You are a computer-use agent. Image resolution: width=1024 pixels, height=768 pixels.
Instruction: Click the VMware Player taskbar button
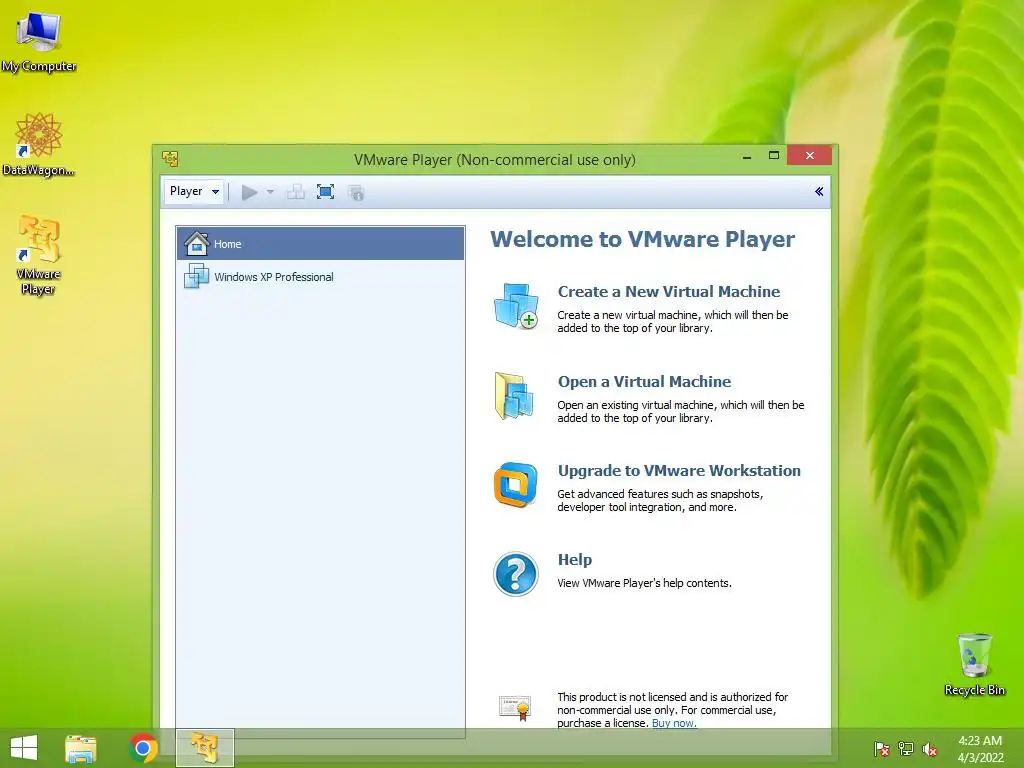click(x=204, y=748)
